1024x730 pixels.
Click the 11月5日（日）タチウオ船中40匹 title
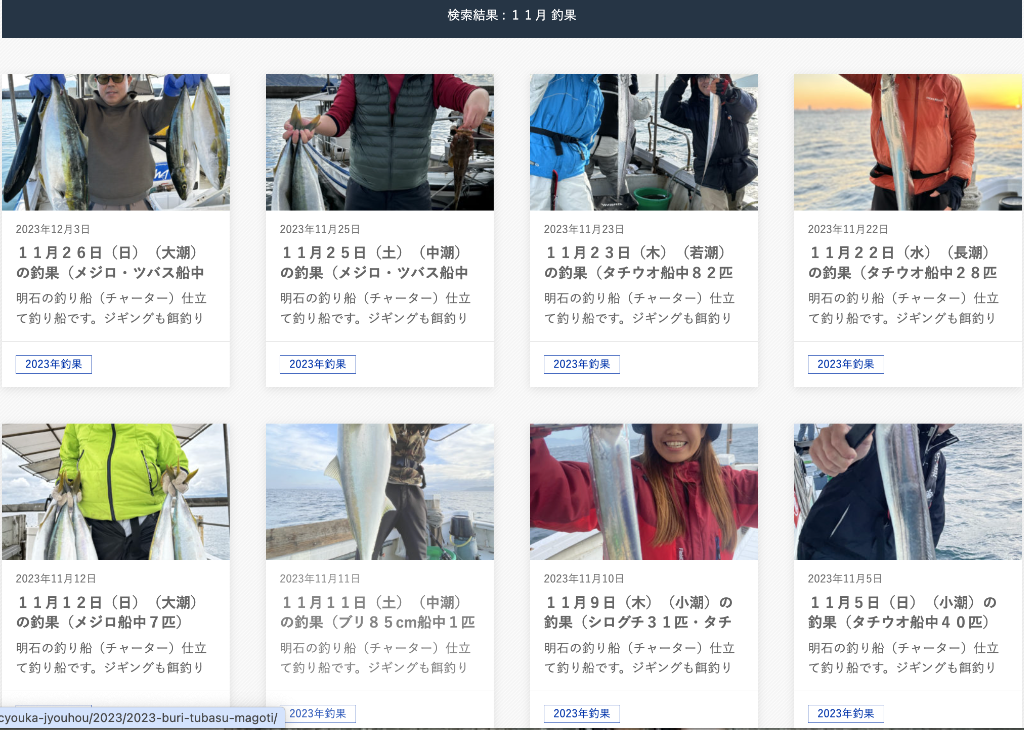click(x=902, y=612)
